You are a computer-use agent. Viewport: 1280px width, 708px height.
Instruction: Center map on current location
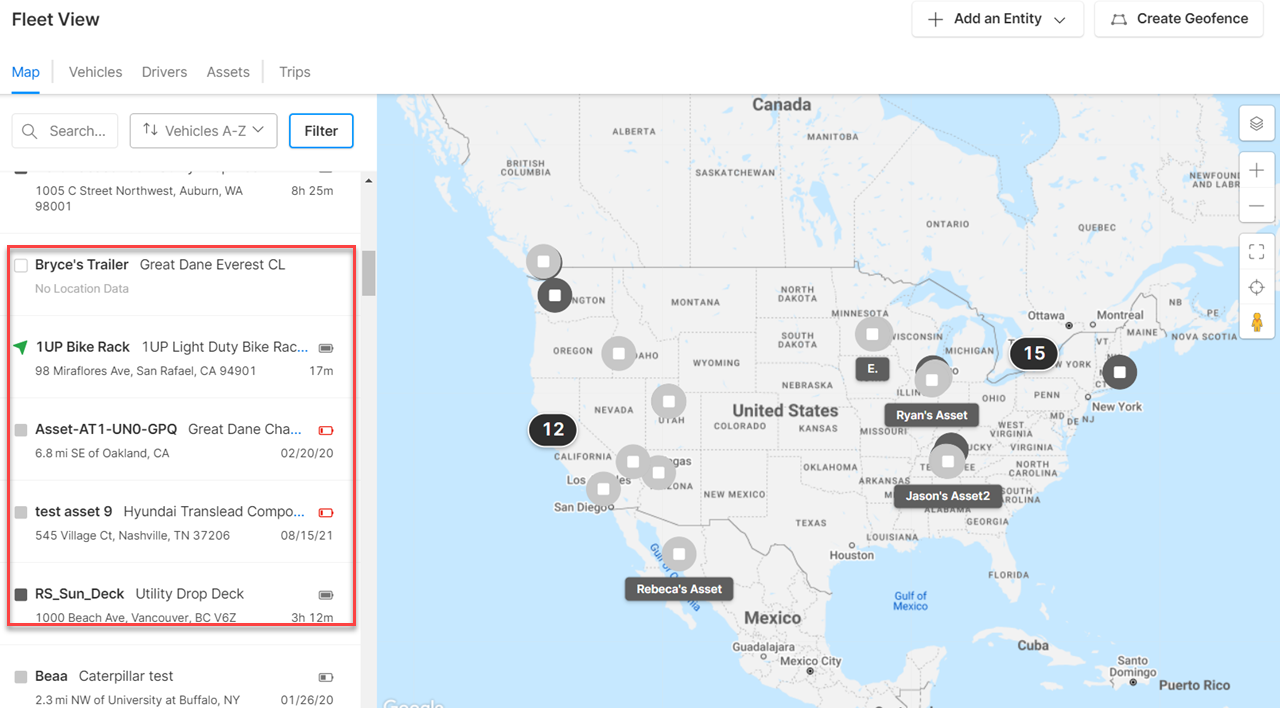(x=1256, y=288)
